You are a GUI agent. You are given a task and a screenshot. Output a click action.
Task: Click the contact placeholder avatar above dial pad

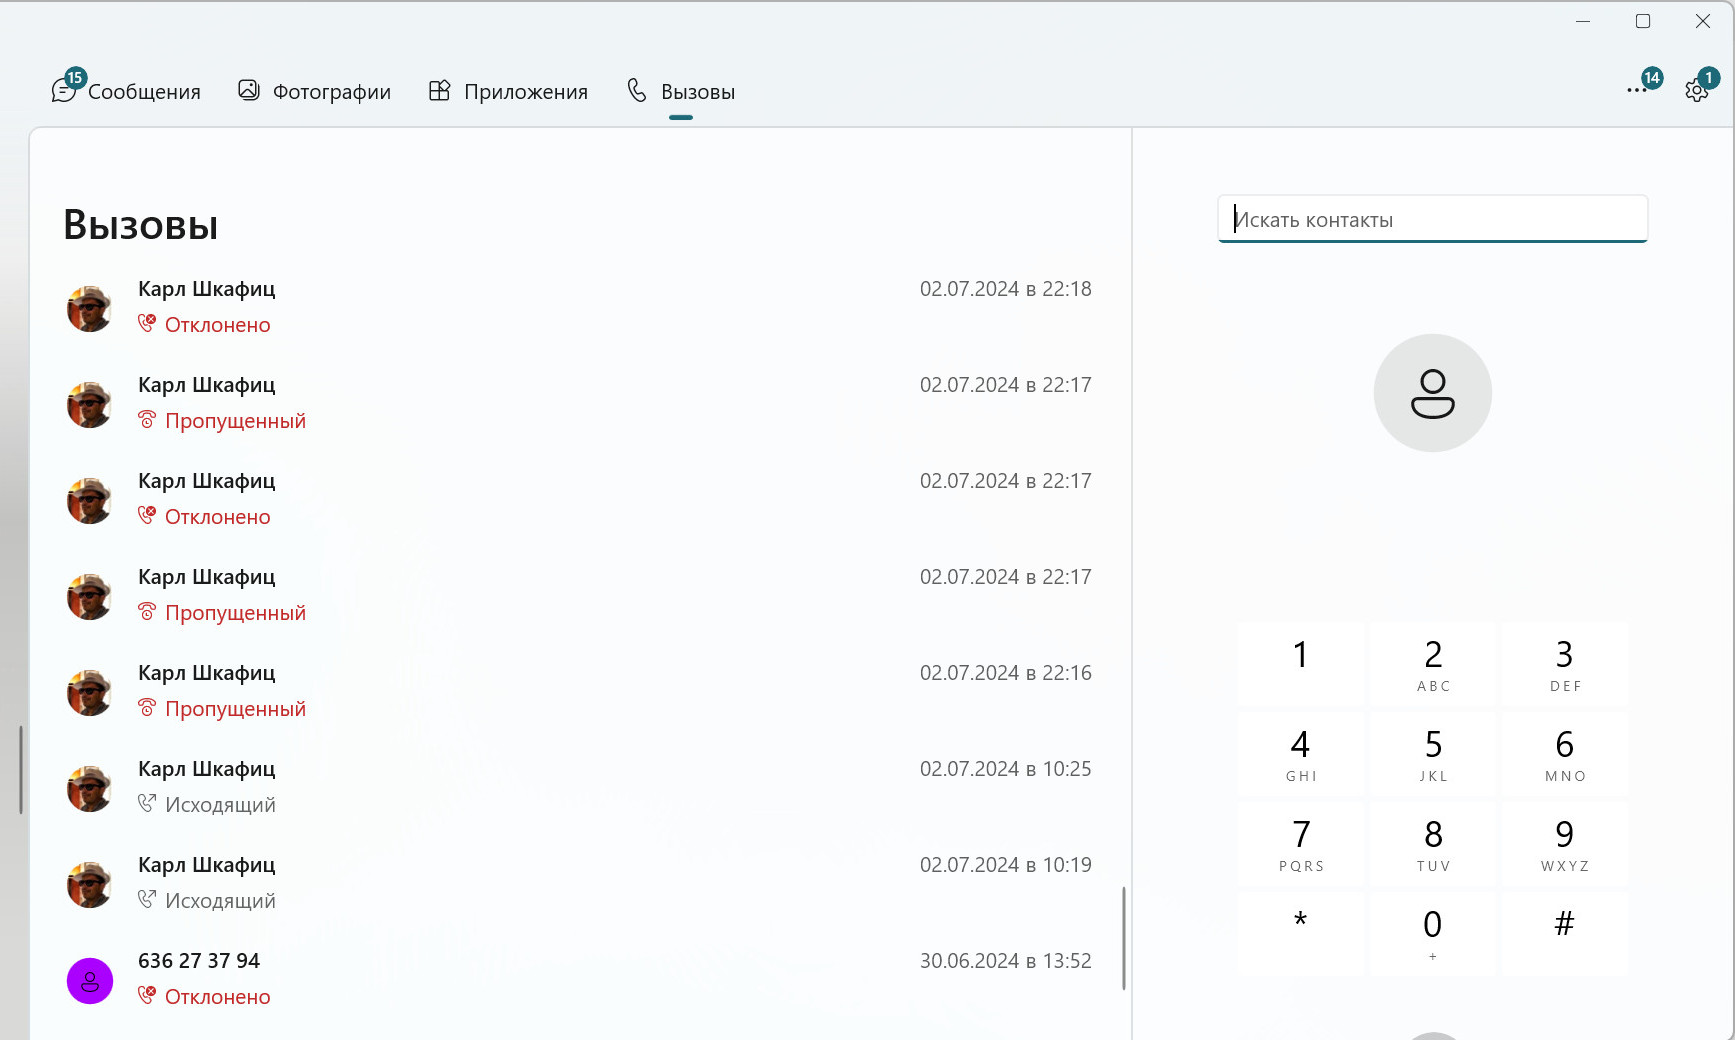(x=1432, y=393)
